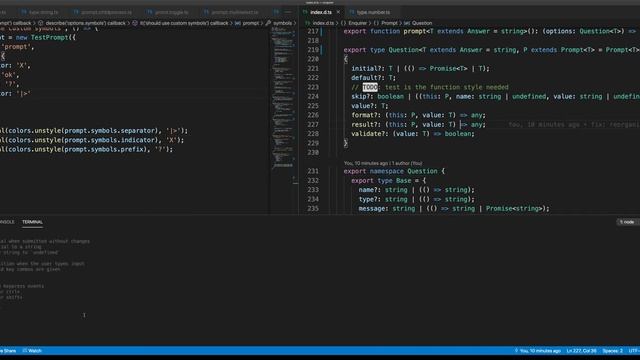Close the index.d.ts editor tab
The height and width of the screenshot is (360, 640).
pos(338,12)
